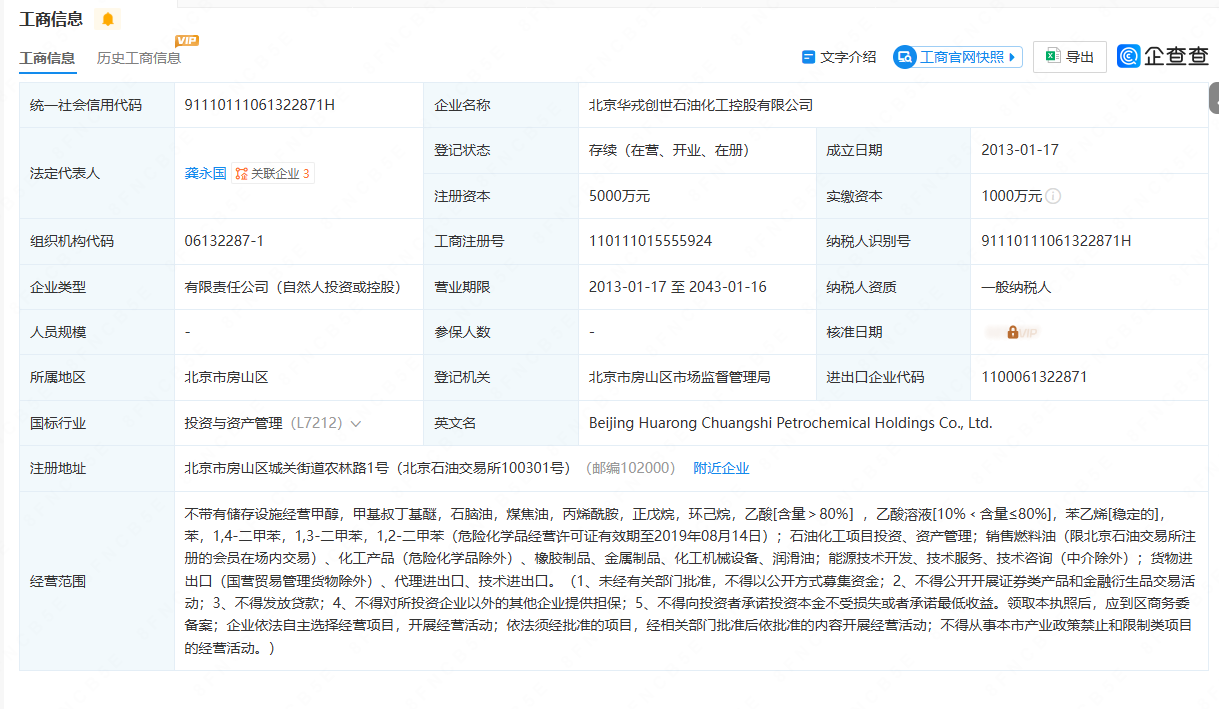Click the 导出 export button
This screenshot has width=1219, height=709.
(x=1070, y=57)
